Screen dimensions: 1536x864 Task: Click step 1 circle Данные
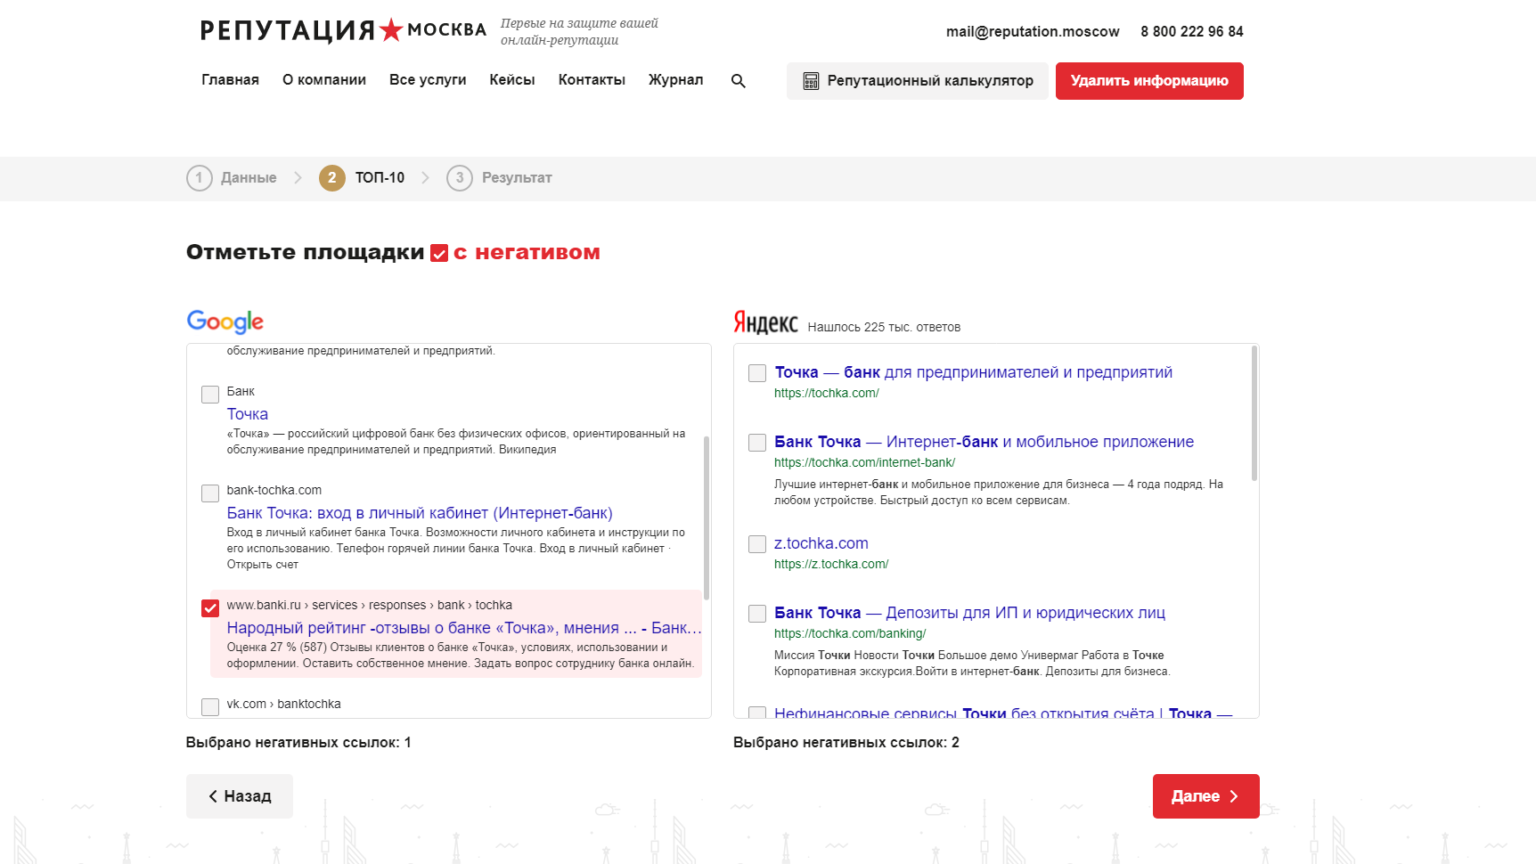199,178
